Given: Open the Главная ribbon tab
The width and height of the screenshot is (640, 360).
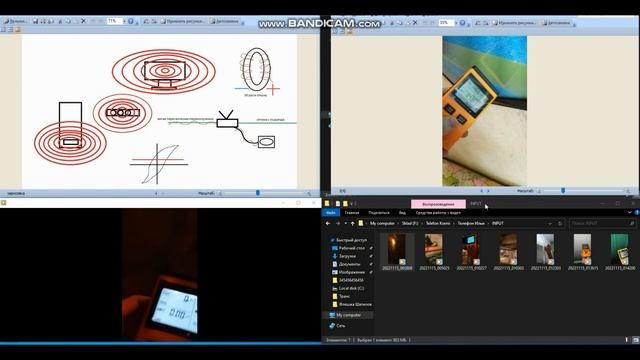Looking at the screenshot, I should click(x=352, y=213).
